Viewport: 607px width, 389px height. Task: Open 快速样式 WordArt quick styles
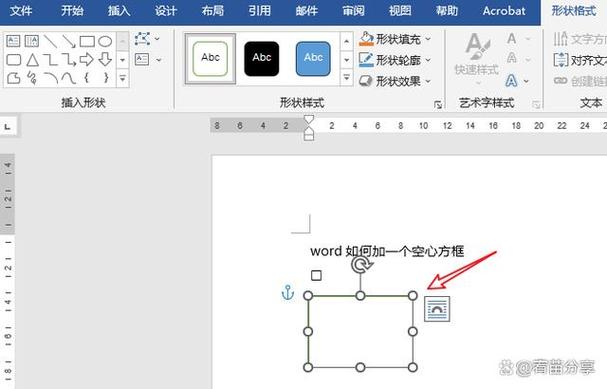(477, 58)
